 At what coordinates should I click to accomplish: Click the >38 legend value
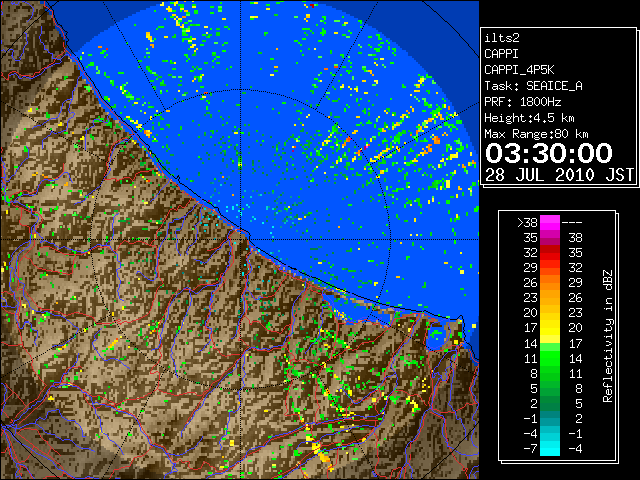point(527,223)
